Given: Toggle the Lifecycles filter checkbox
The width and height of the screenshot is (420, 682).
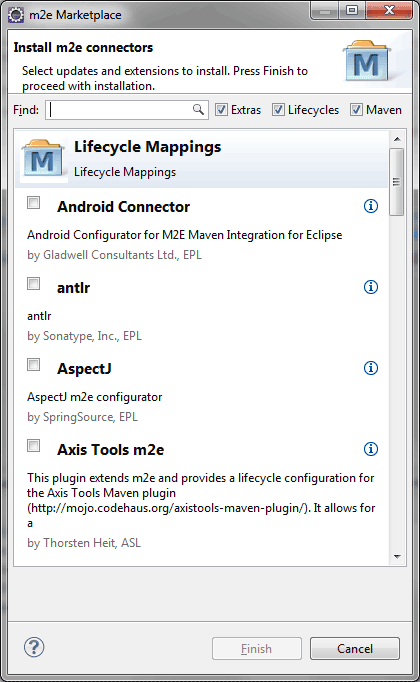Looking at the screenshot, I should 278,110.
